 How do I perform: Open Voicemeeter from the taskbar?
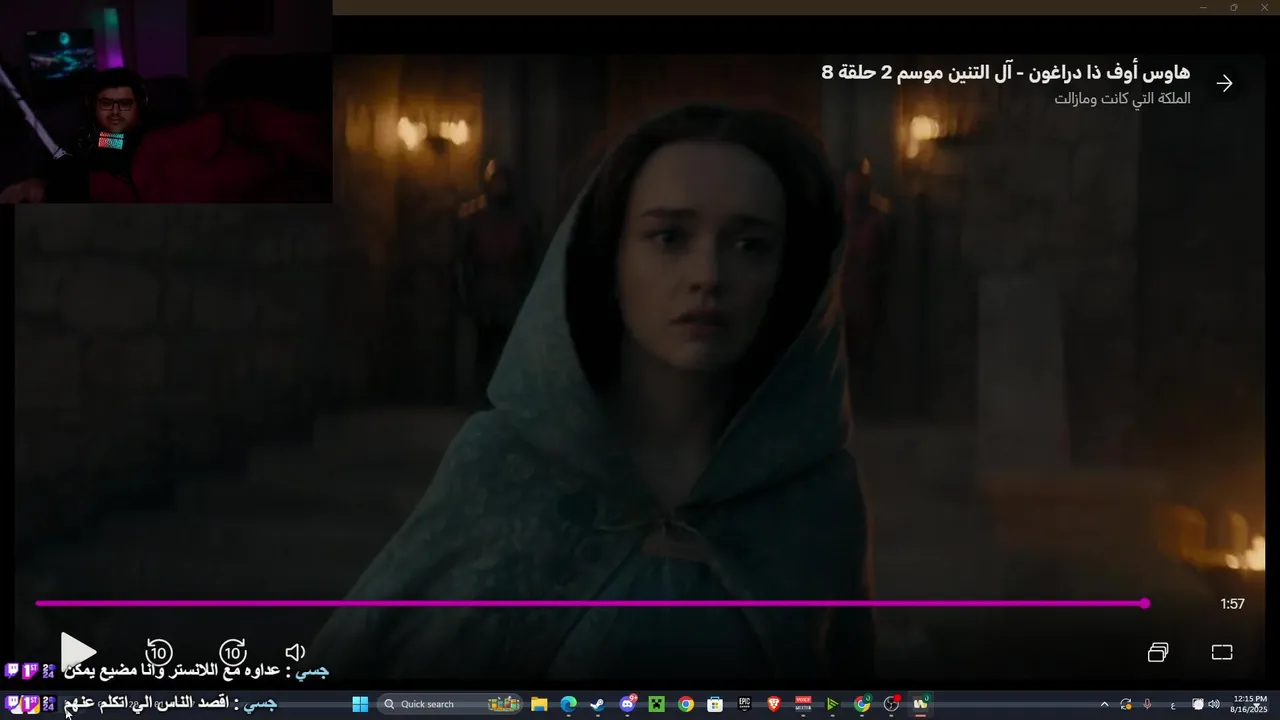pos(803,704)
